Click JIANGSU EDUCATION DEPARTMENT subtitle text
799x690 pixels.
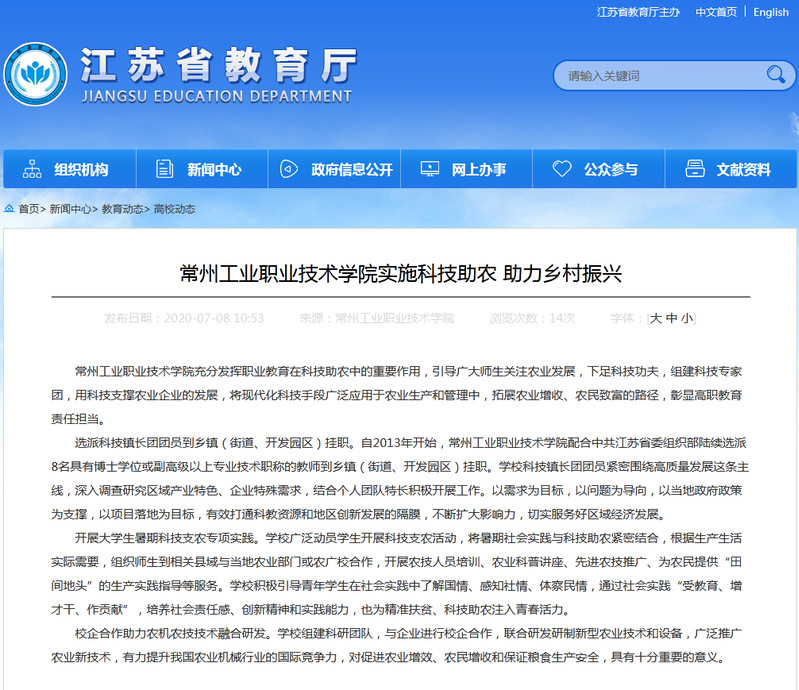pyautogui.click(x=217, y=96)
